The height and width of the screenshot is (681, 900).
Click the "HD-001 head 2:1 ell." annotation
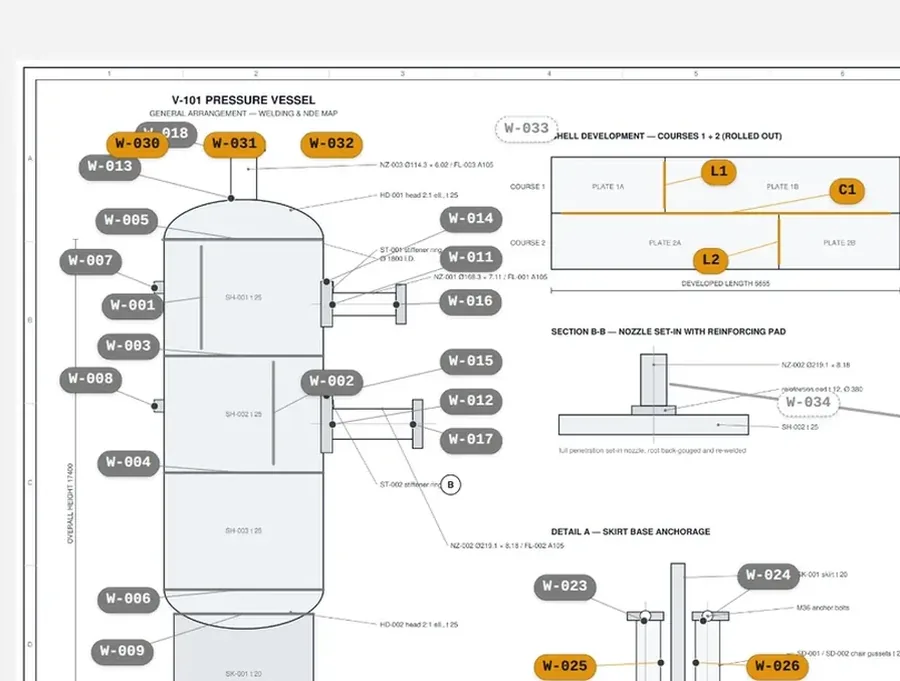click(419, 195)
